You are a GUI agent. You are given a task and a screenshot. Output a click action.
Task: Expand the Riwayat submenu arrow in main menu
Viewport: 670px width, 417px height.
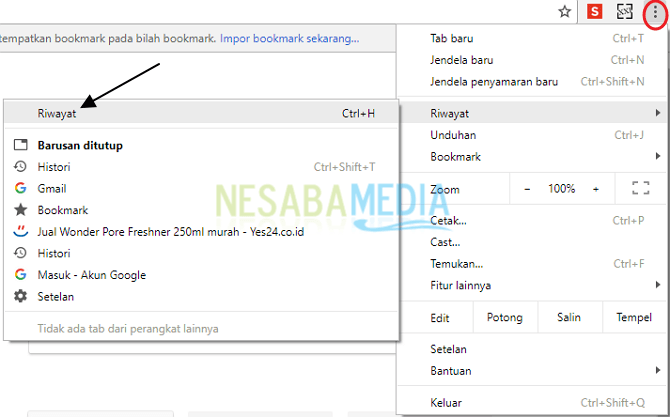click(658, 113)
